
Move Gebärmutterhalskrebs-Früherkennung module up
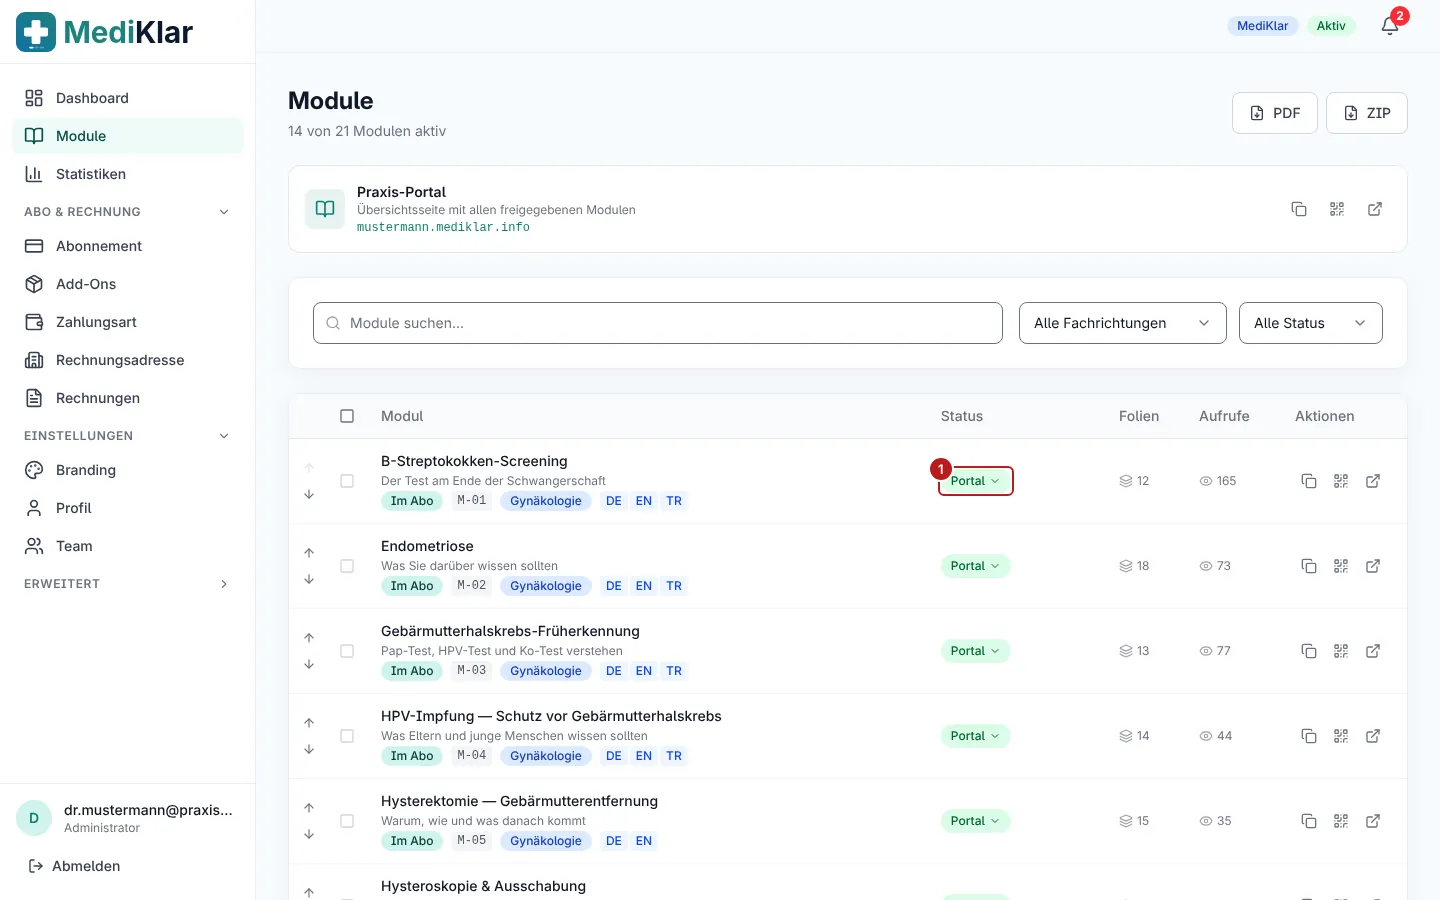click(309, 637)
